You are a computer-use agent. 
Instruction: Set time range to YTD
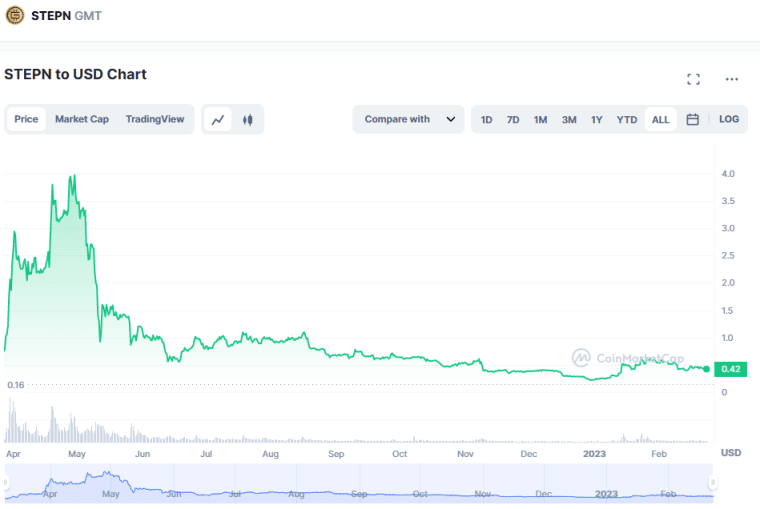point(627,120)
